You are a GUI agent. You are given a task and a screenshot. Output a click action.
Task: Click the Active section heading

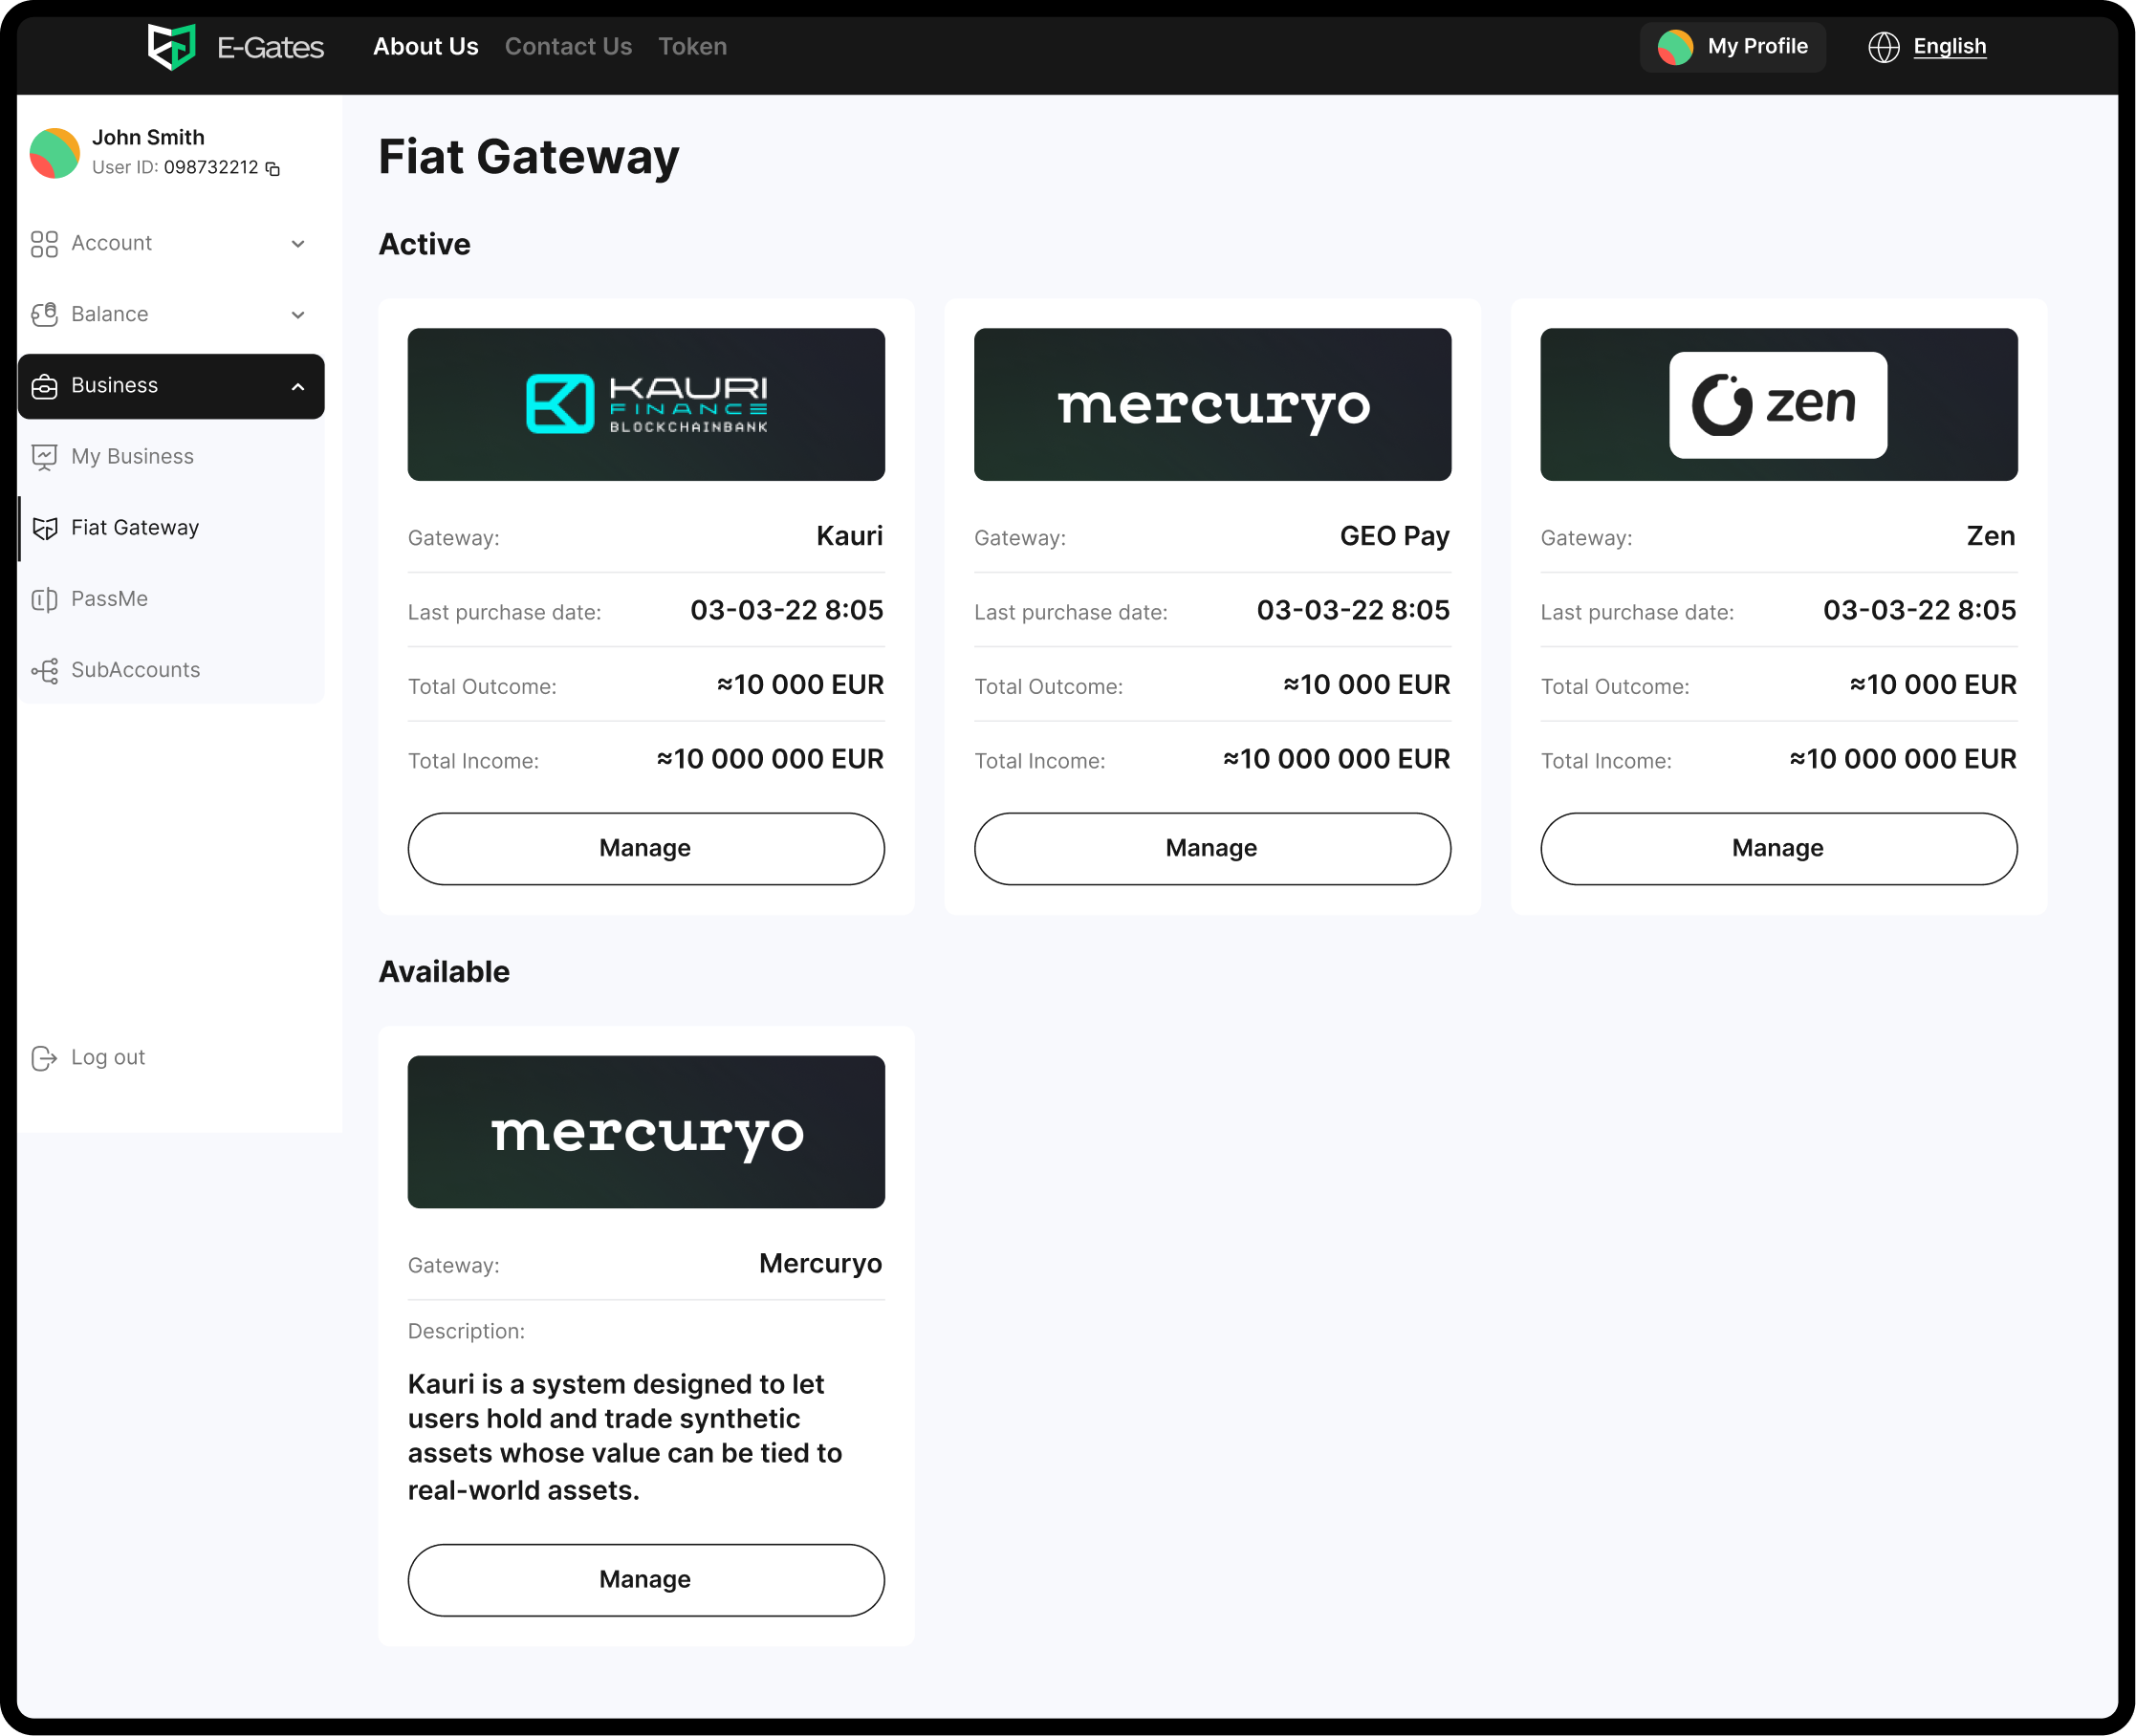[x=424, y=245]
